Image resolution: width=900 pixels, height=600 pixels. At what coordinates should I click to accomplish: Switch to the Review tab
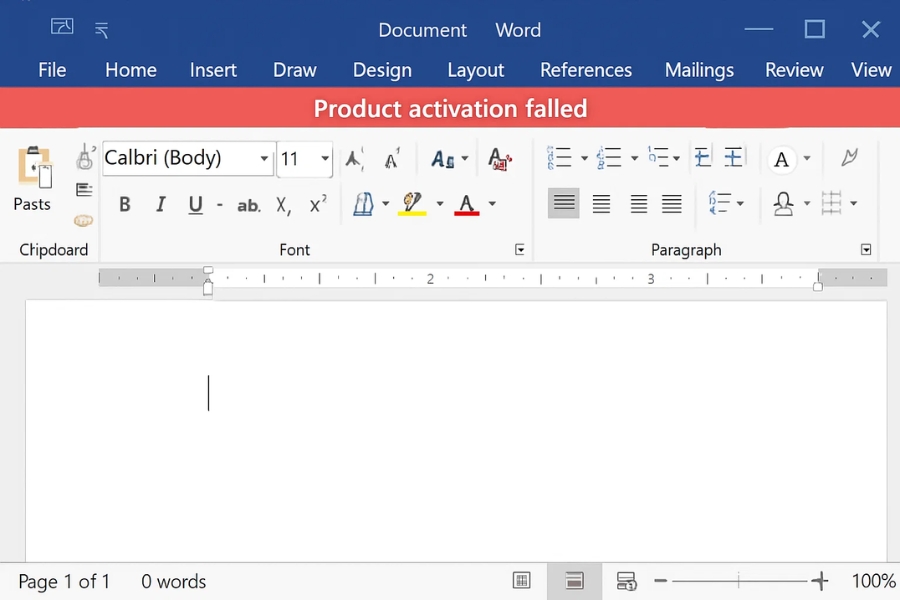[x=794, y=70]
